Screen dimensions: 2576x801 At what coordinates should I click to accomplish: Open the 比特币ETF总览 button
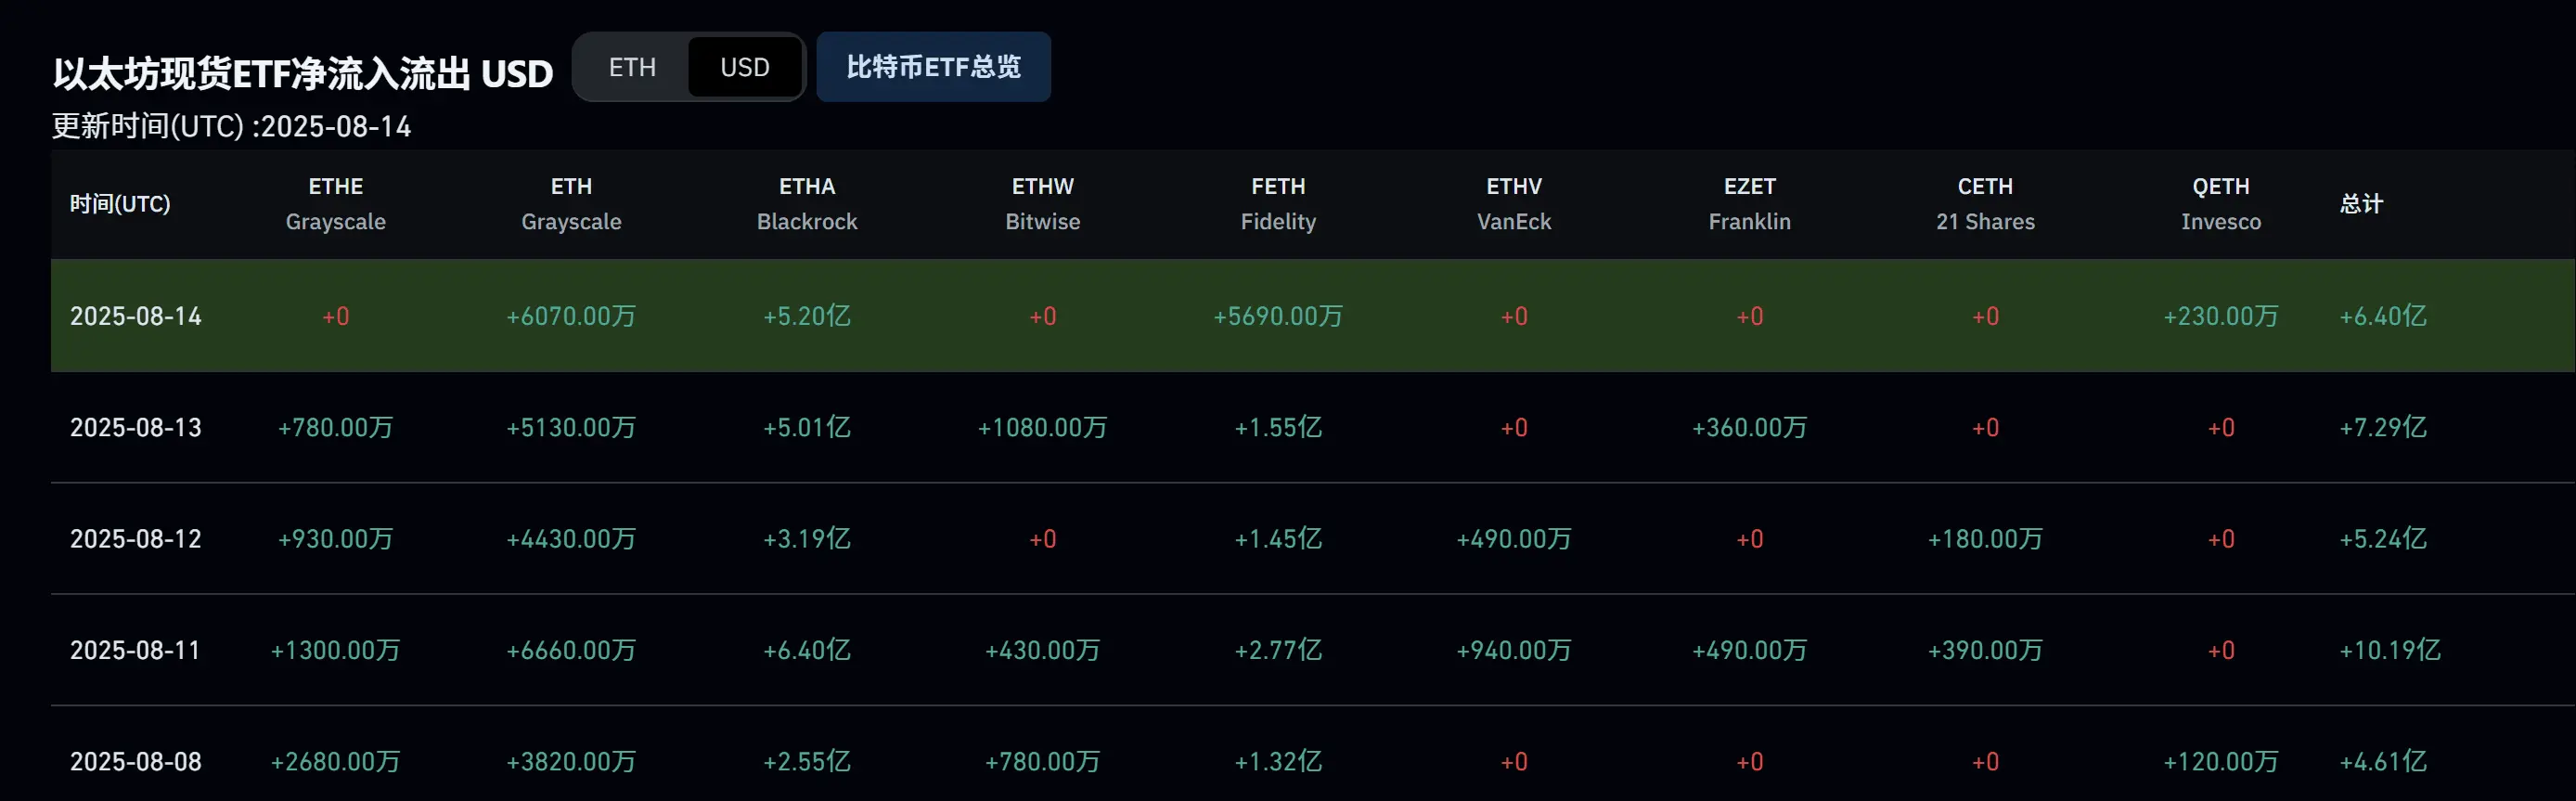coord(933,67)
